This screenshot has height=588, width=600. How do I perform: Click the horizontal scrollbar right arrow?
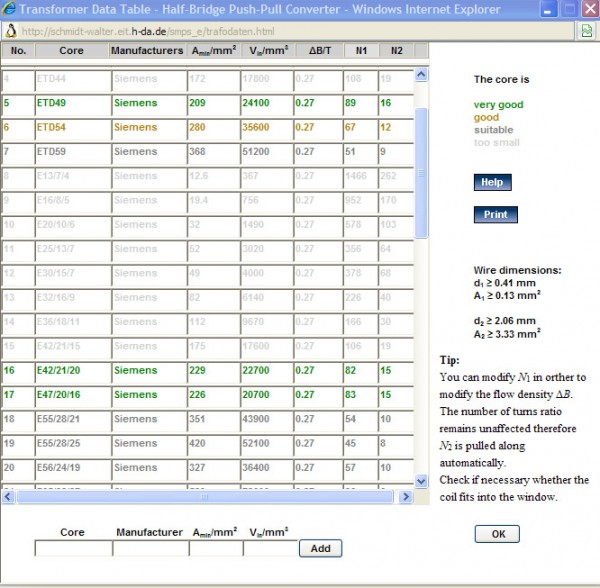(x=407, y=496)
